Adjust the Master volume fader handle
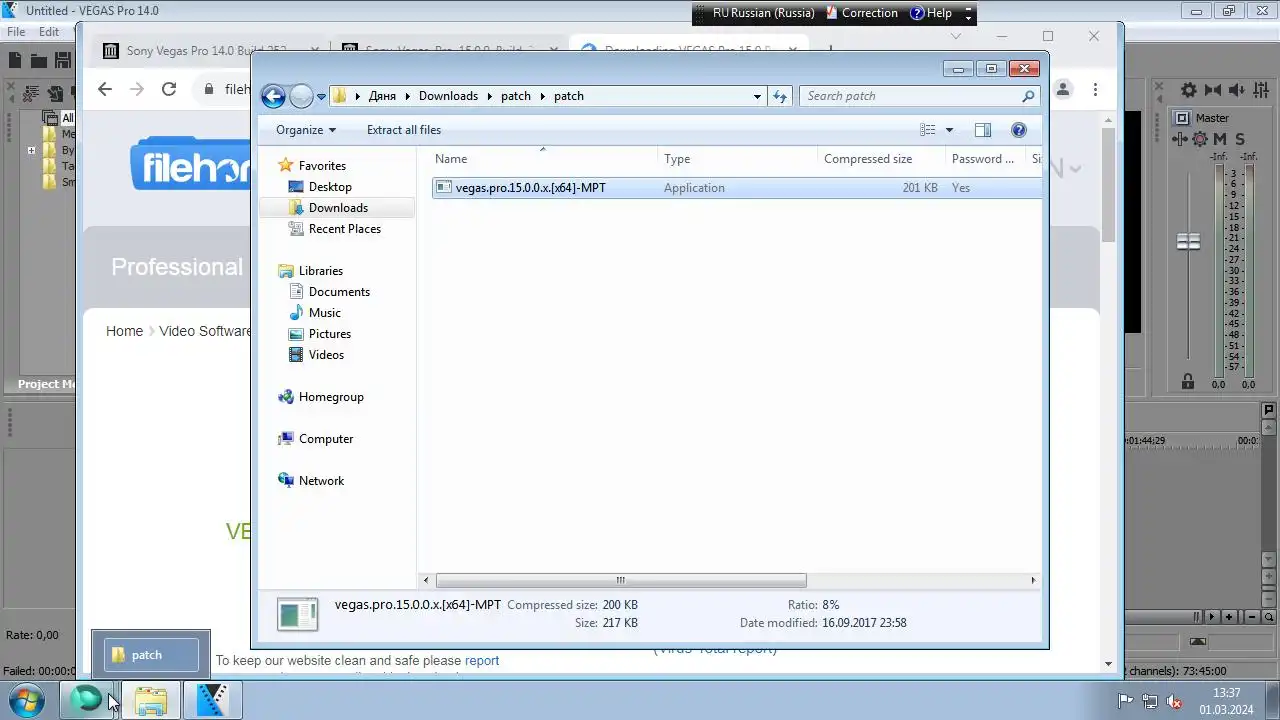1280x720 pixels. pos(1188,242)
